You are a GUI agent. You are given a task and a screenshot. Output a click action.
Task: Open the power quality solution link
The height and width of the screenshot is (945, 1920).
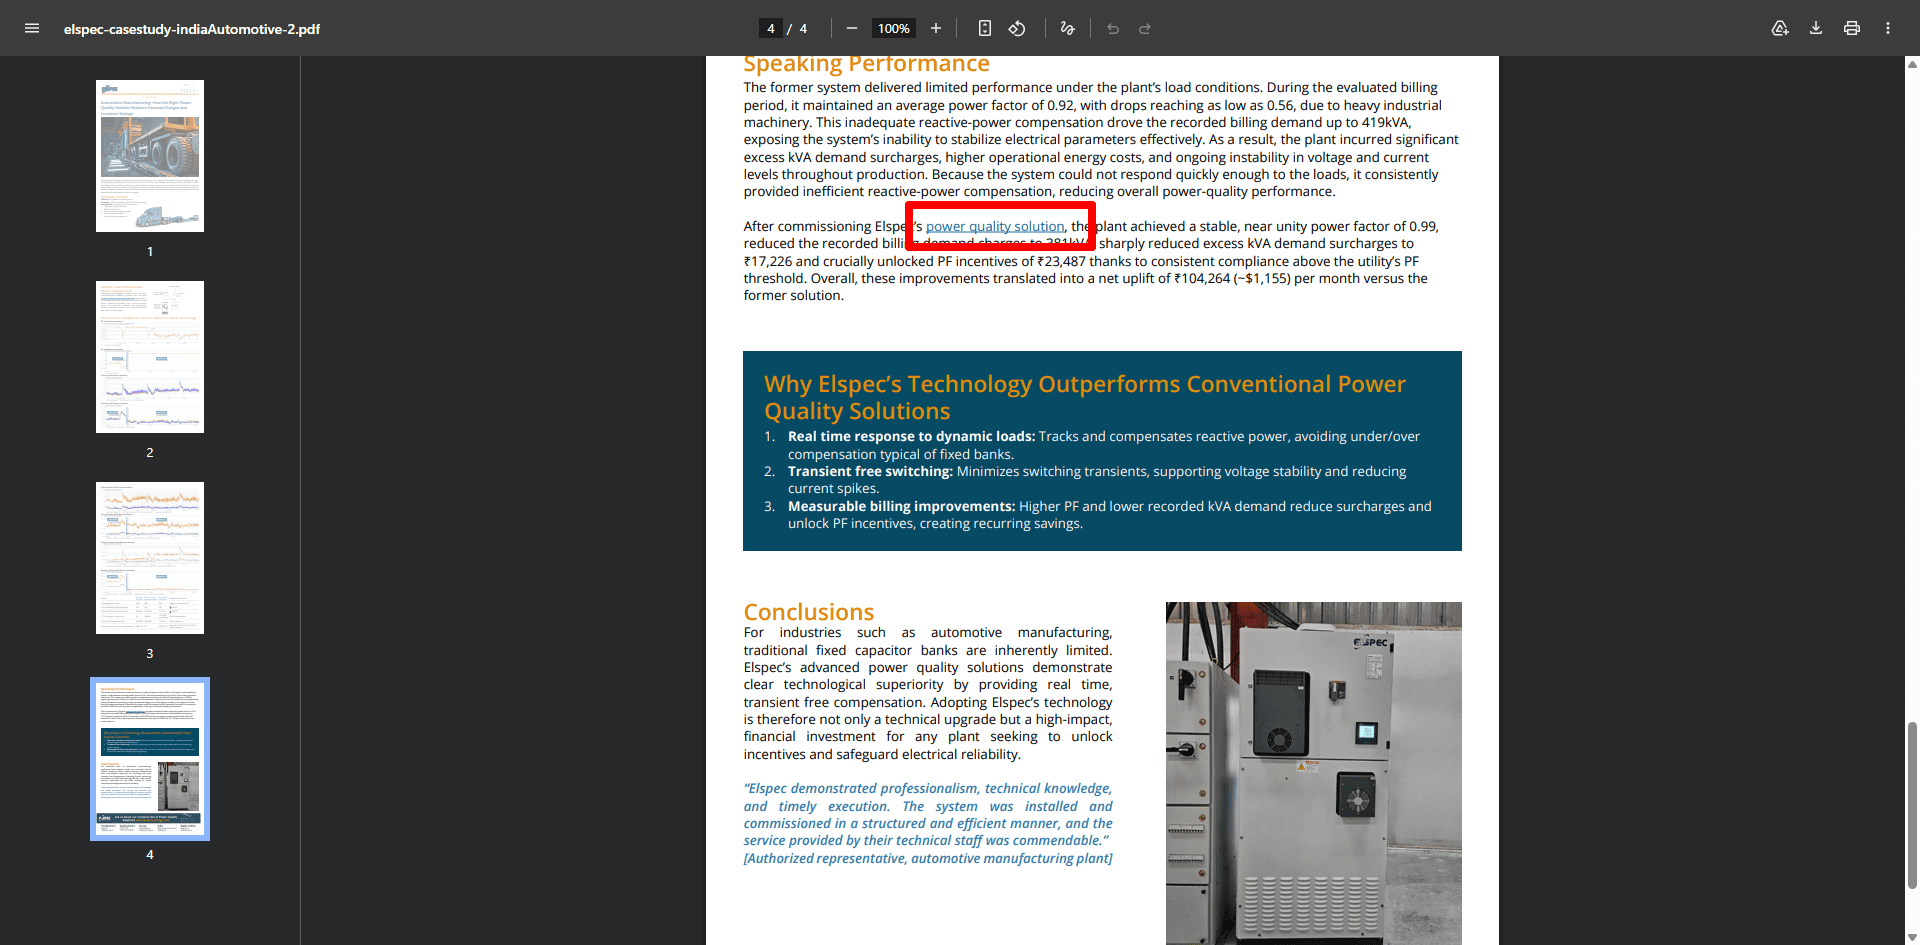[995, 226]
